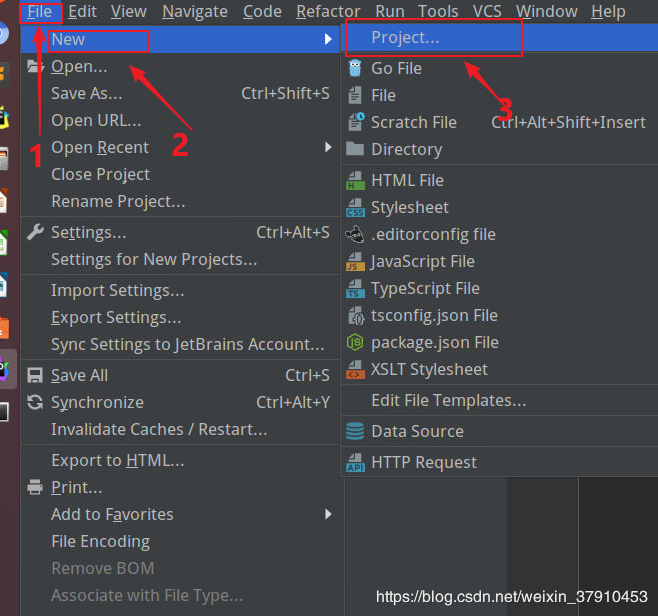Viewport: 658px width, 616px height.
Task: Select HTTP Request entry
Action: 499,462
